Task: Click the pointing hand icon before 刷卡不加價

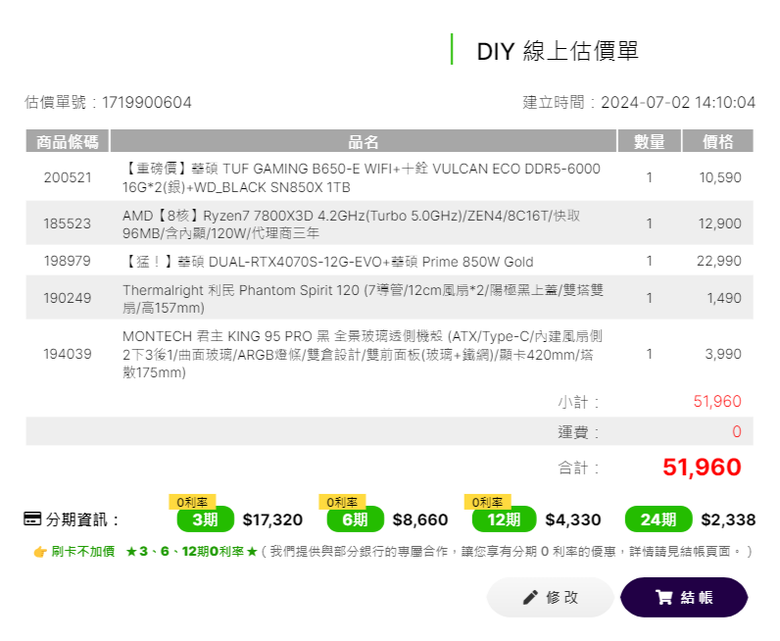Action: [x=40, y=551]
